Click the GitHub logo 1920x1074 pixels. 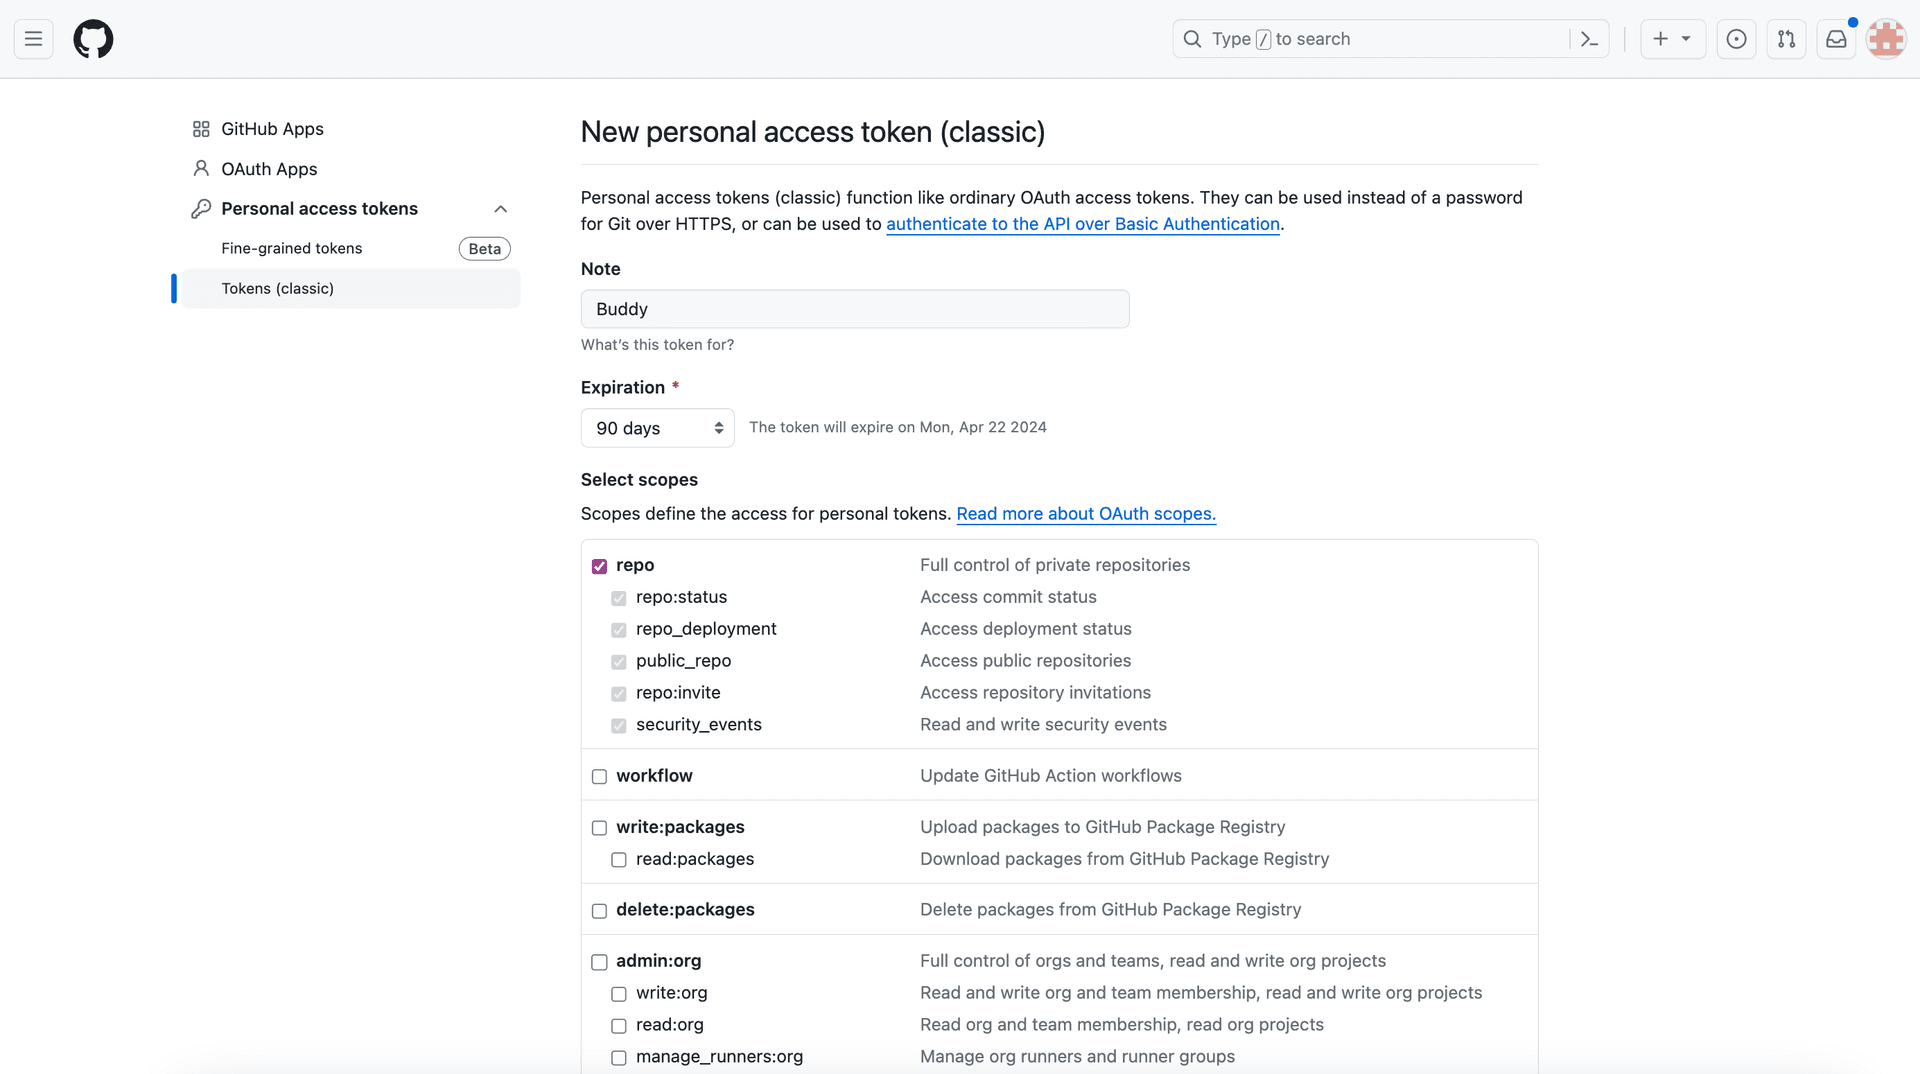pos(93,39)
